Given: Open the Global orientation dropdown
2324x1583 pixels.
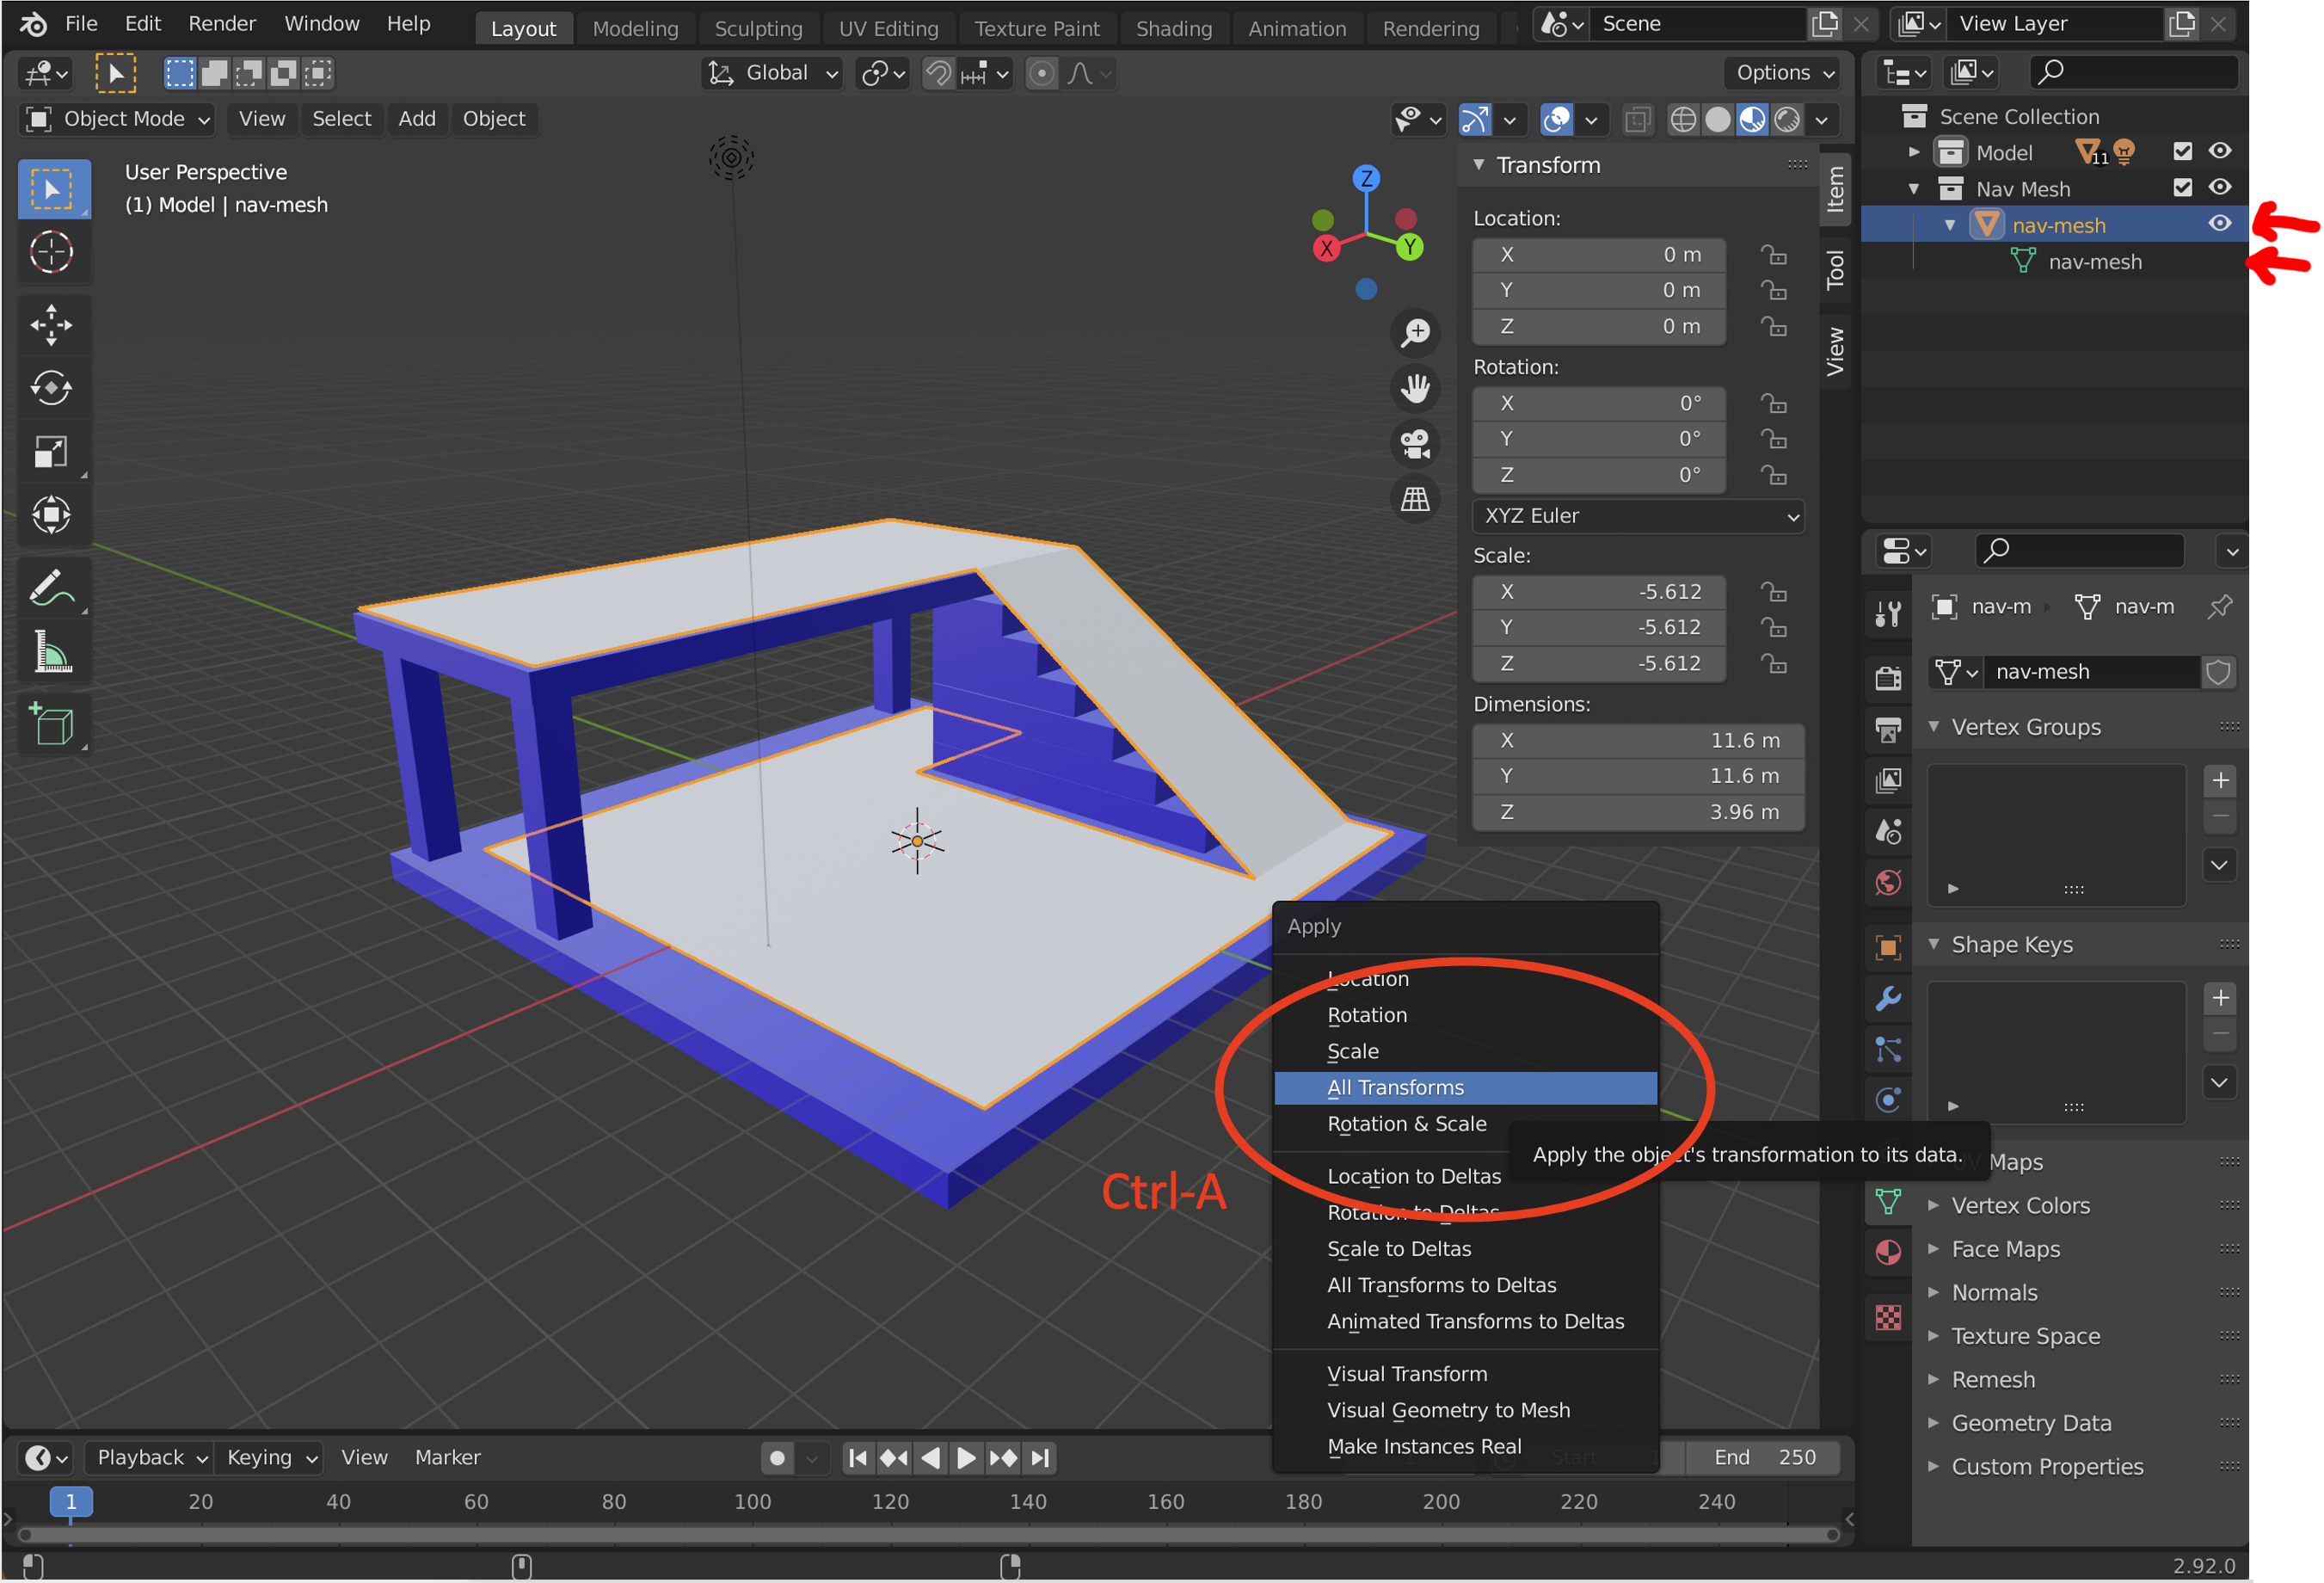Looking at the screenshot, I should pyautogui.click(x=772, y=73).
